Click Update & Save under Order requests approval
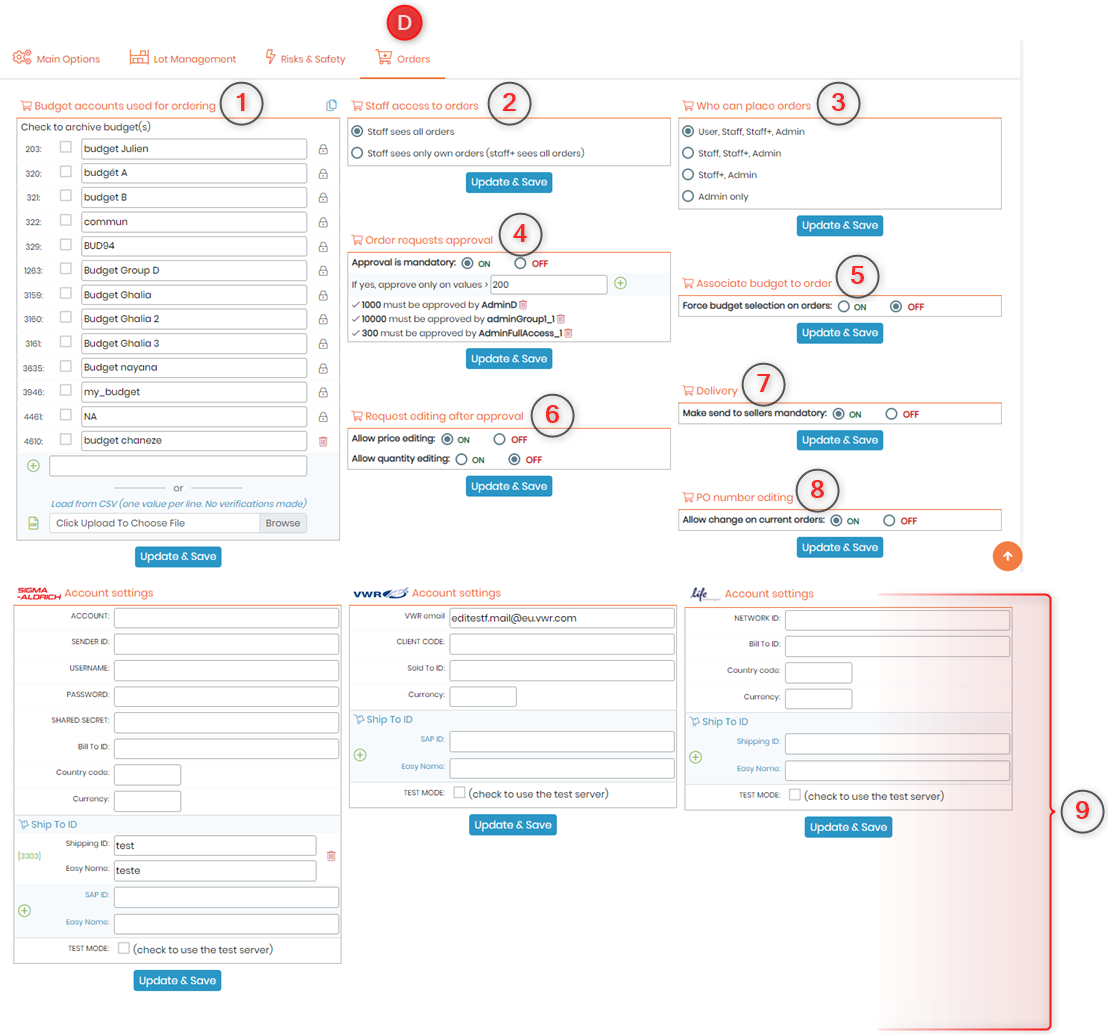This screenshot has width=1108, height=1034. coord(509,358)
